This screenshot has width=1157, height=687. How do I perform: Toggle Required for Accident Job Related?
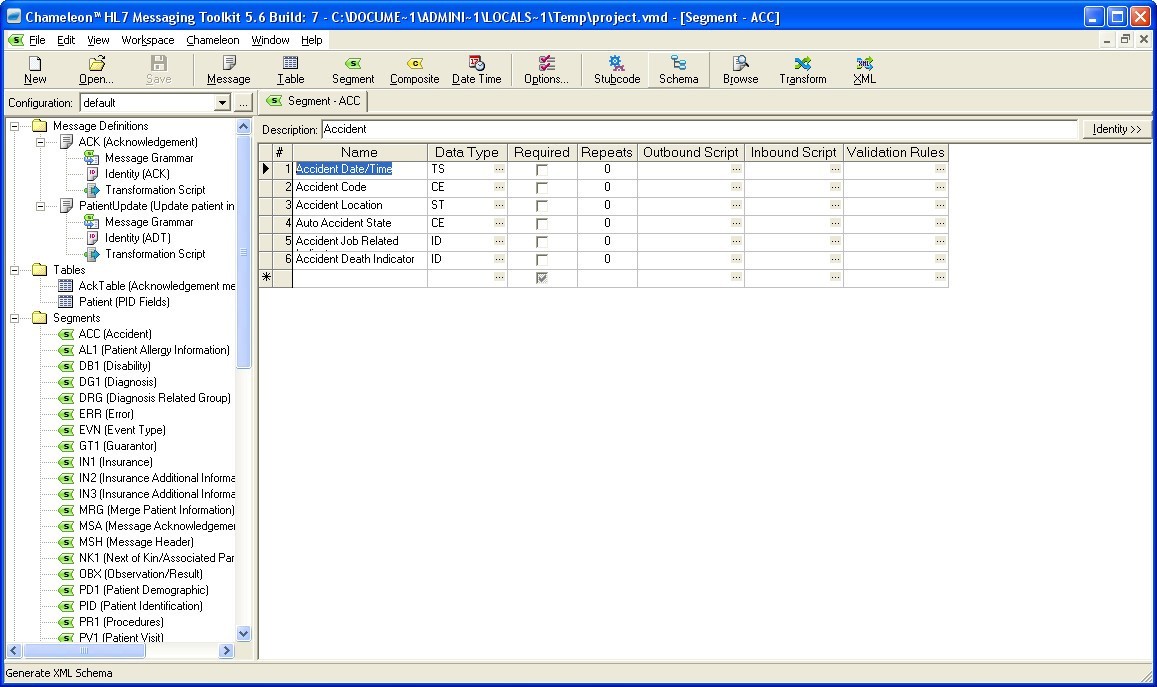pyautogui.click(x=542, y=242)
